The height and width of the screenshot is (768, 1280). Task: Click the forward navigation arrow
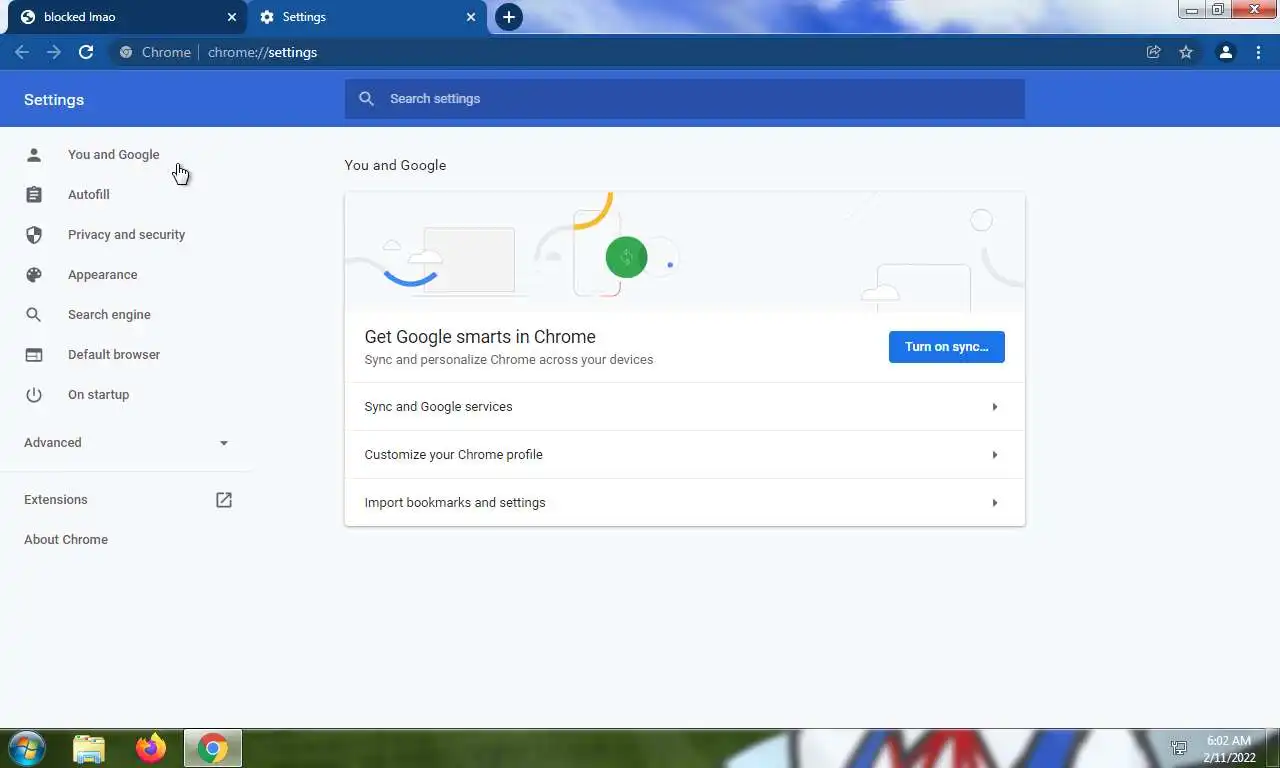tap(54, 52)
